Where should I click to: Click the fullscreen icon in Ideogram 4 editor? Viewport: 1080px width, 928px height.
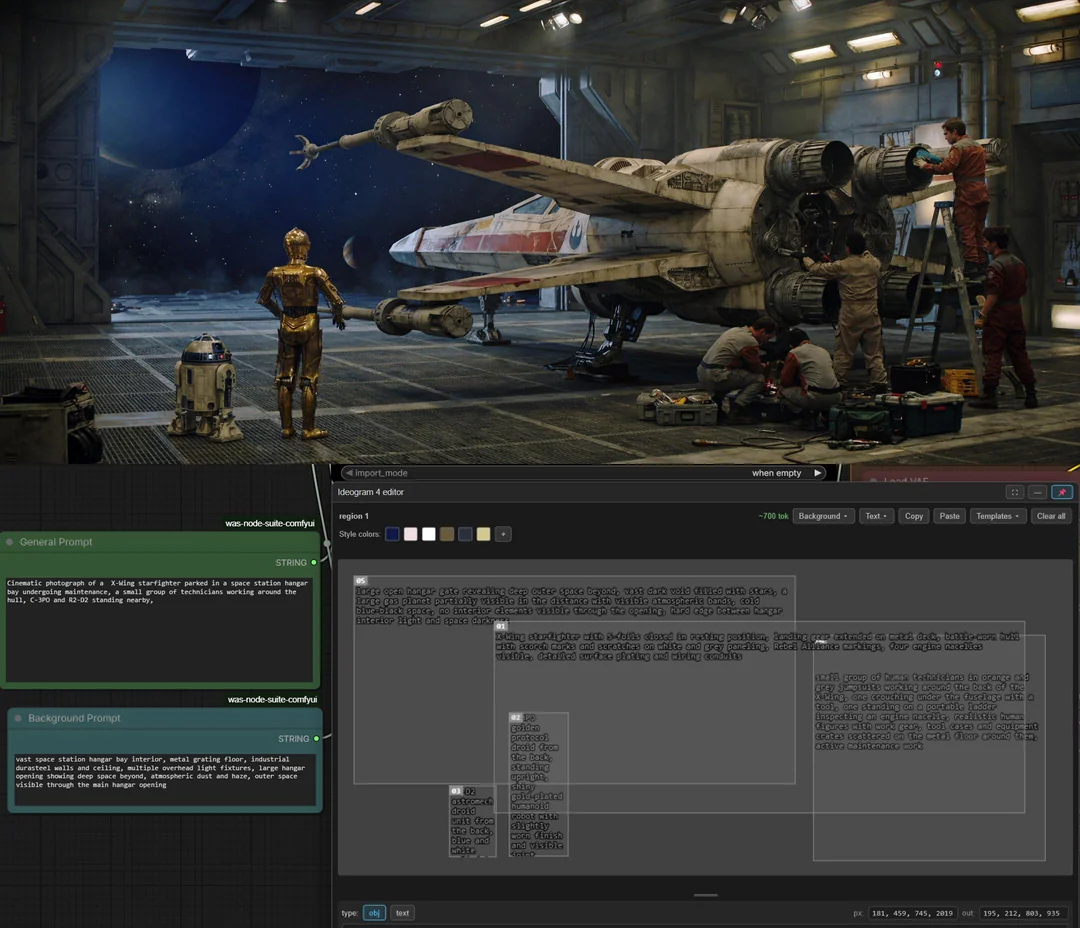(1015, 492)
